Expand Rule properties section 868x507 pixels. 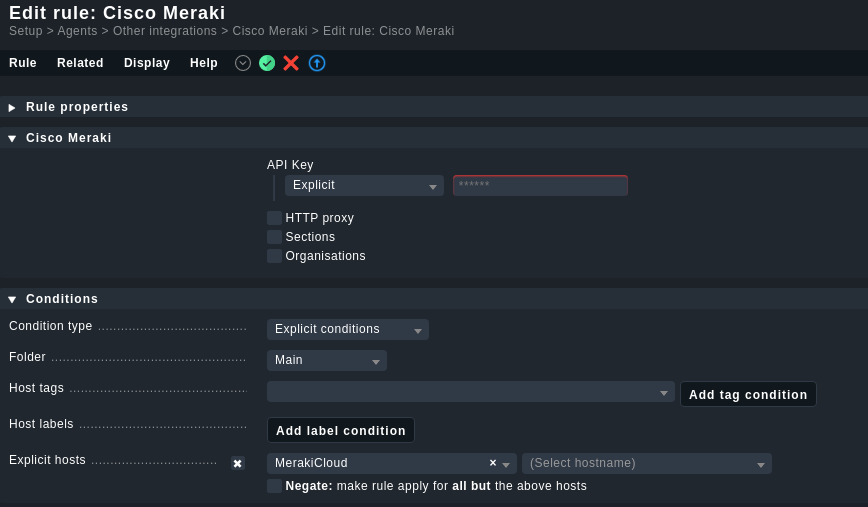point(12,107)
